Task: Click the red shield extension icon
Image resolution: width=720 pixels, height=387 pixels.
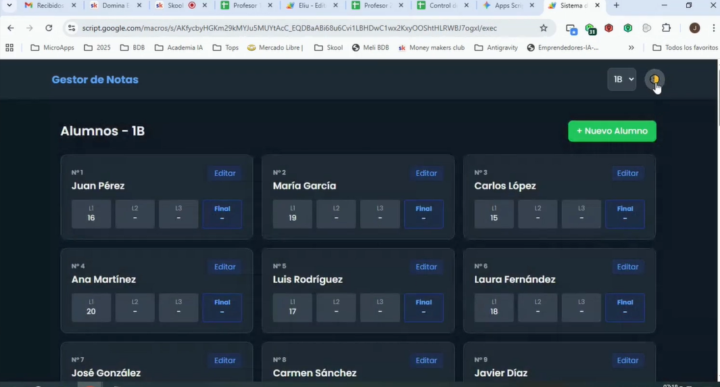Action: [x=609, y=28]
